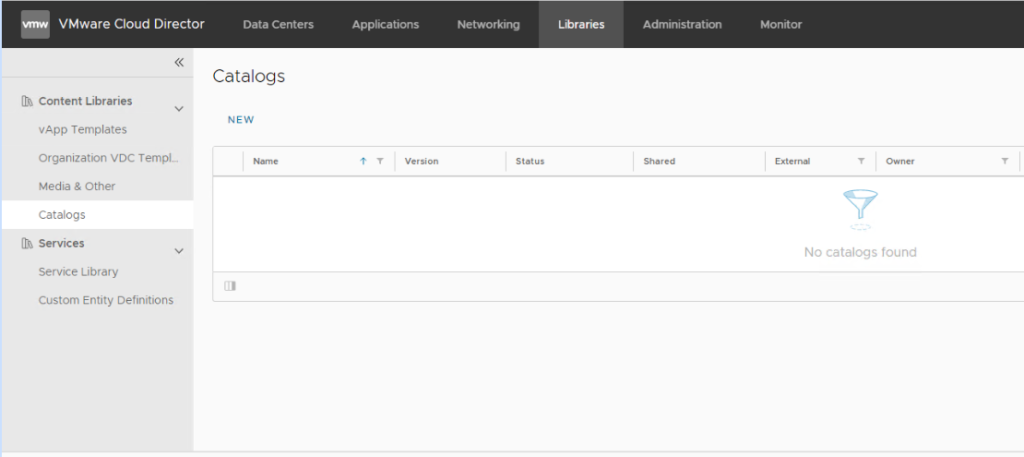Open the External column filter icon
The height and width of the screenshot is (457, 1024).
861,161
